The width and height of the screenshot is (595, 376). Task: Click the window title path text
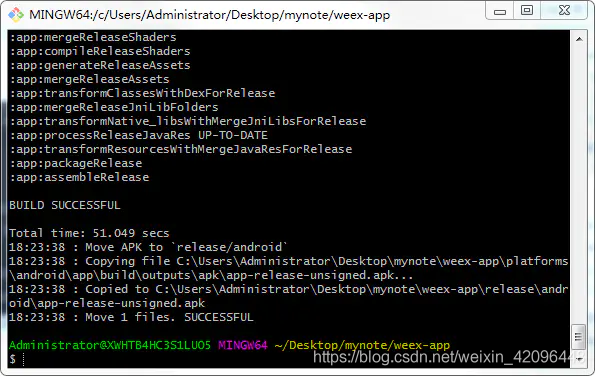tap(210, 15)
